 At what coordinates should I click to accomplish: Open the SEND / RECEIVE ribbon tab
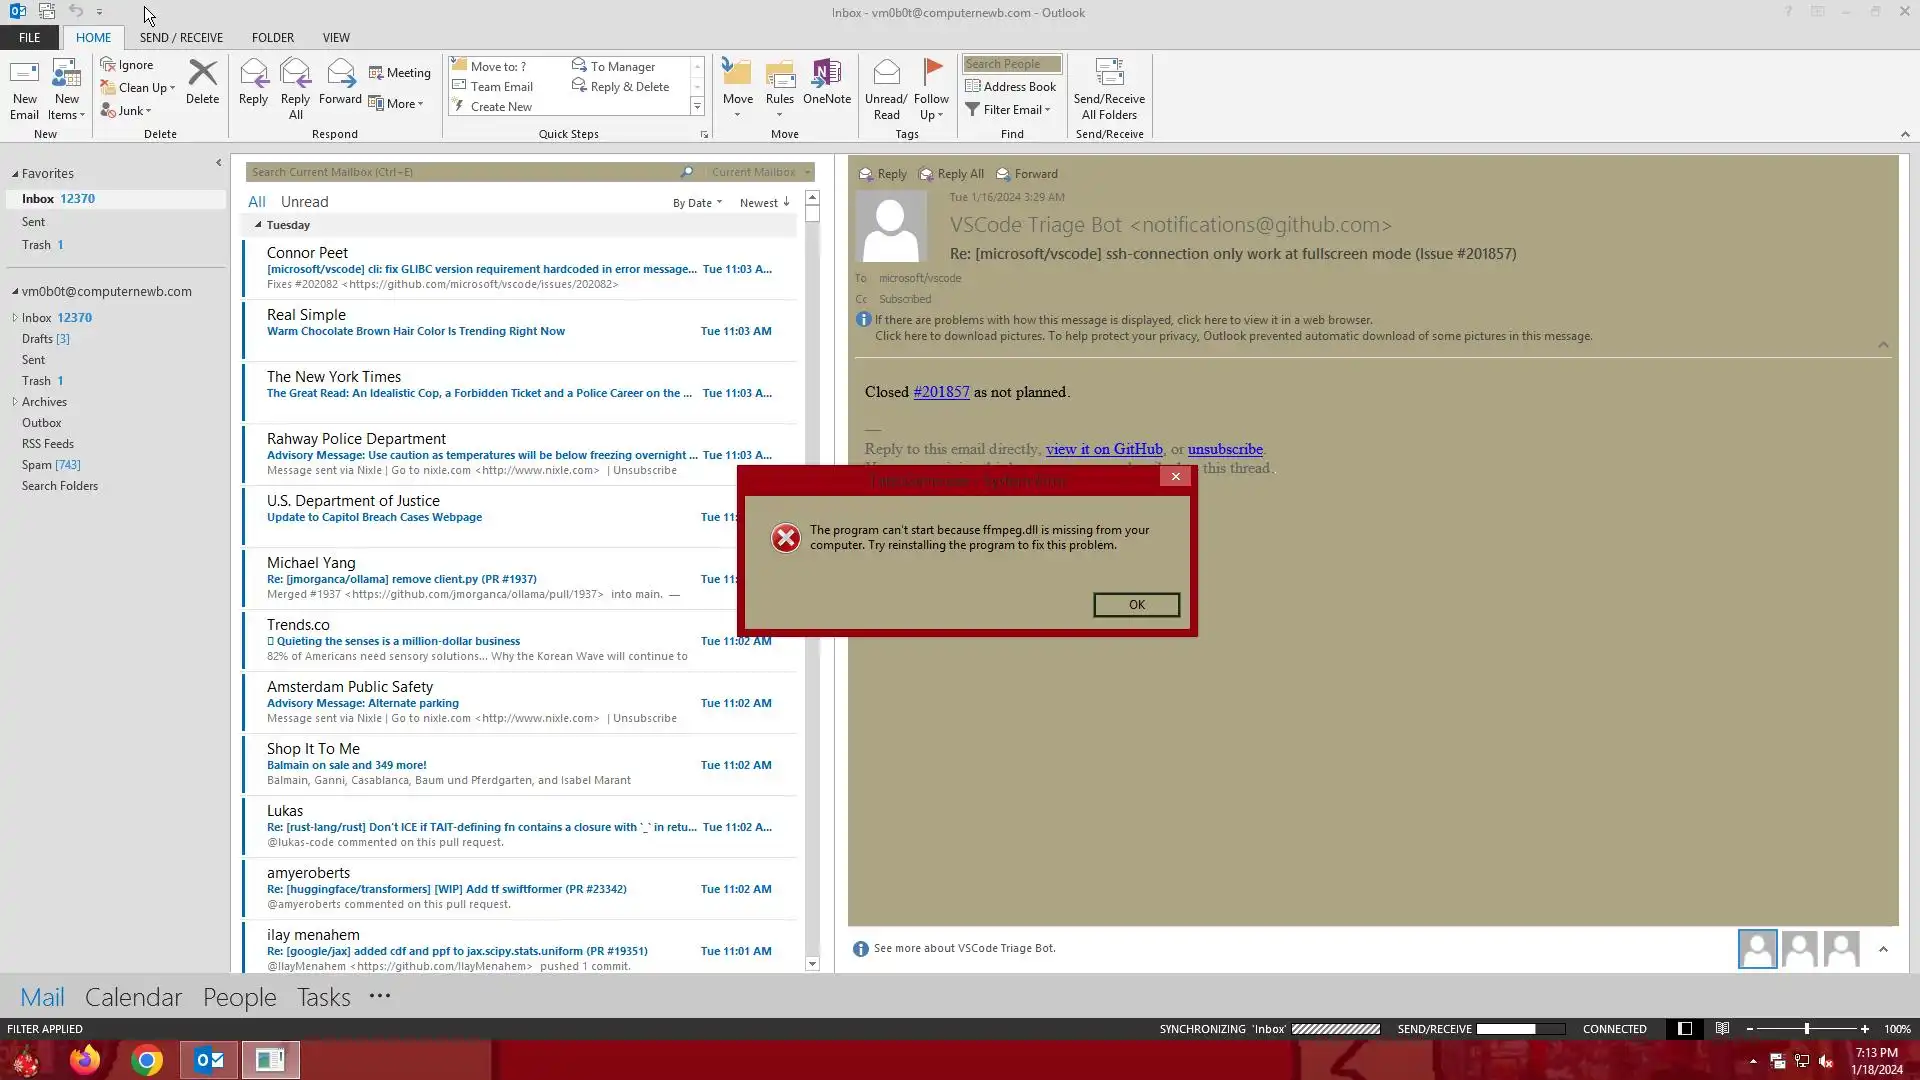pos(181,37)
